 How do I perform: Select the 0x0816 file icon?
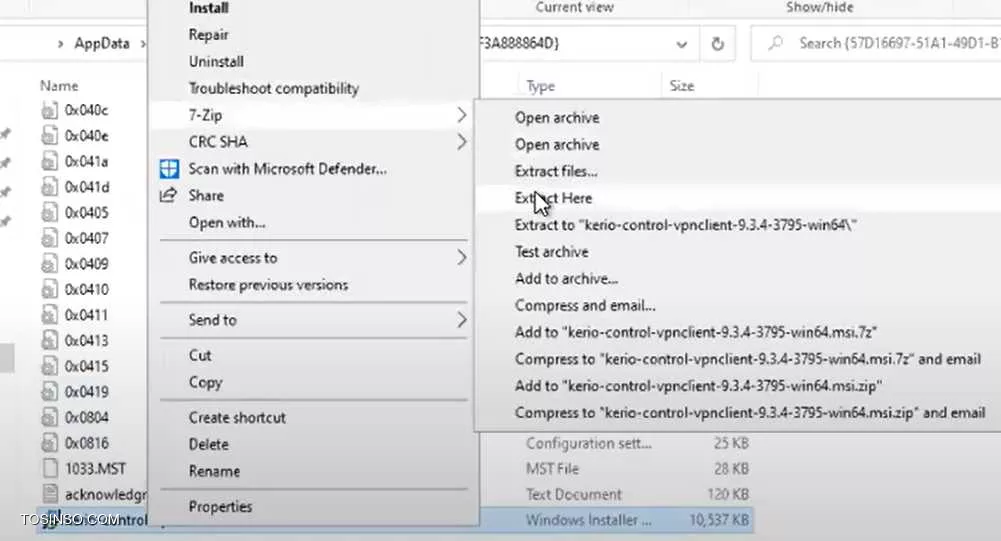pyautogui.click(x=49, y=443)
